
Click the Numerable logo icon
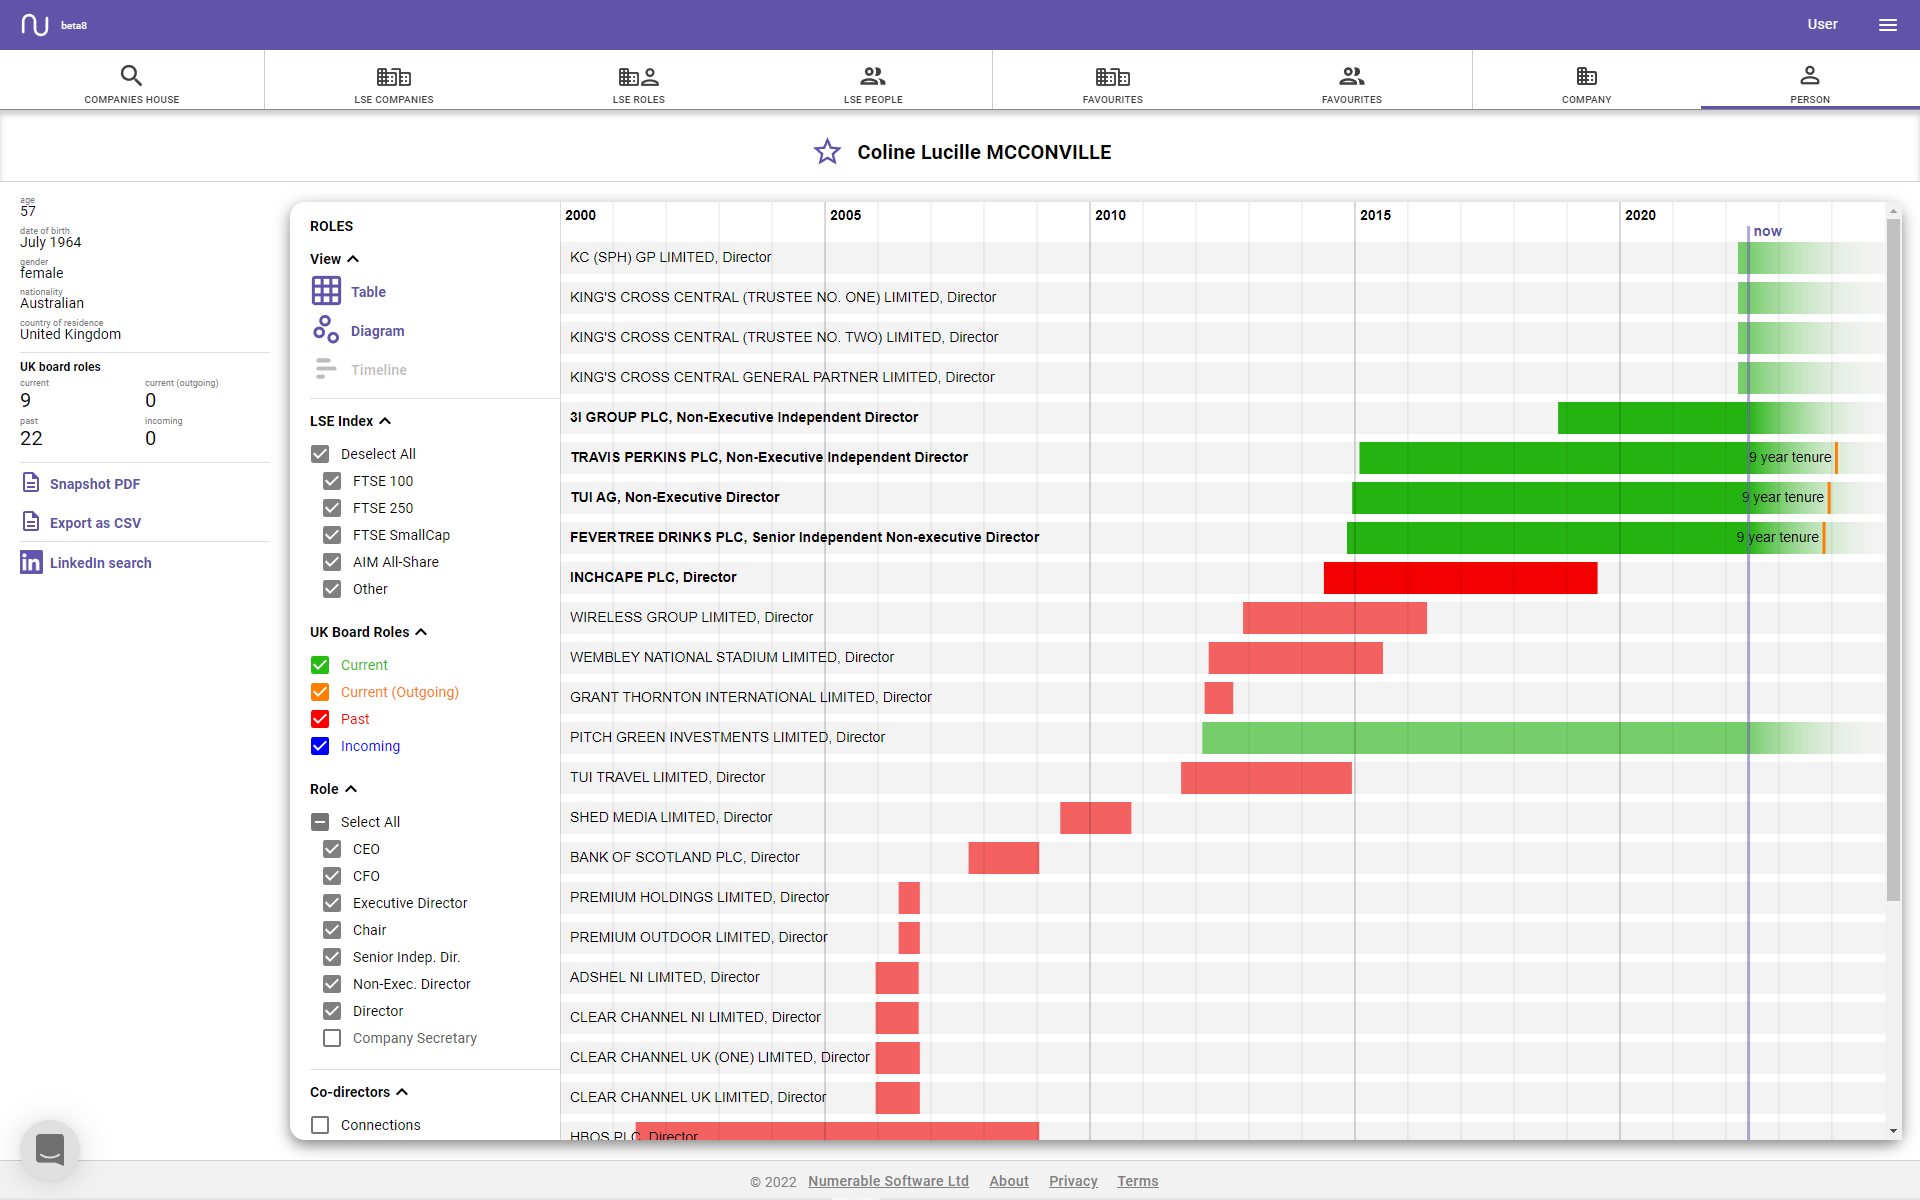pyautogui.click(x=35, y=24)
